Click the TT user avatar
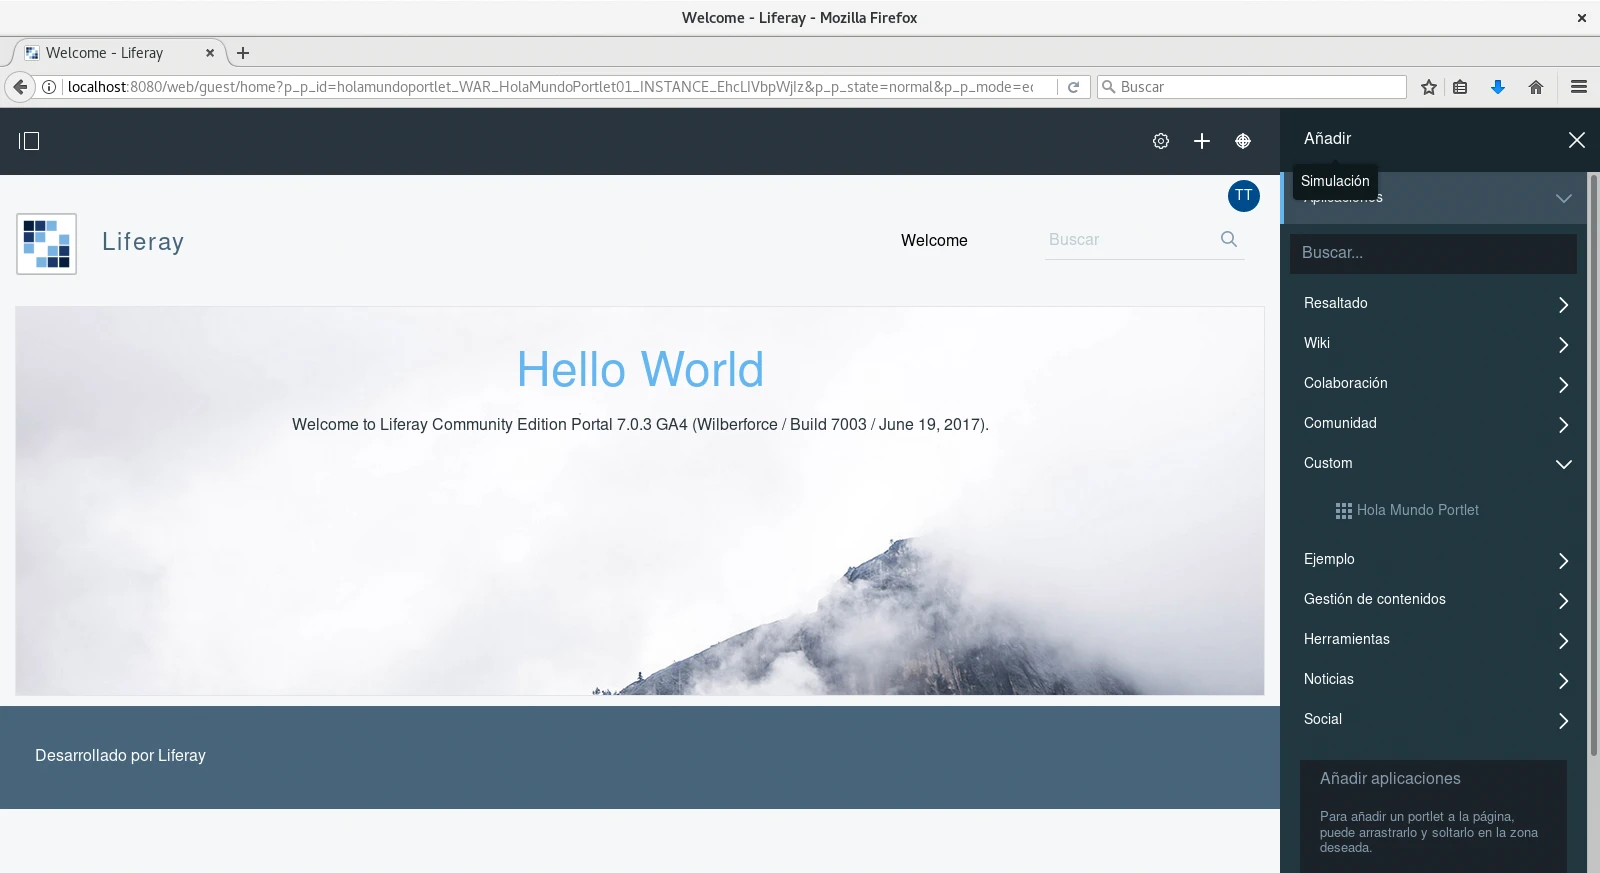Viewport: 1600px width, 873px height. click(1243, 196)
